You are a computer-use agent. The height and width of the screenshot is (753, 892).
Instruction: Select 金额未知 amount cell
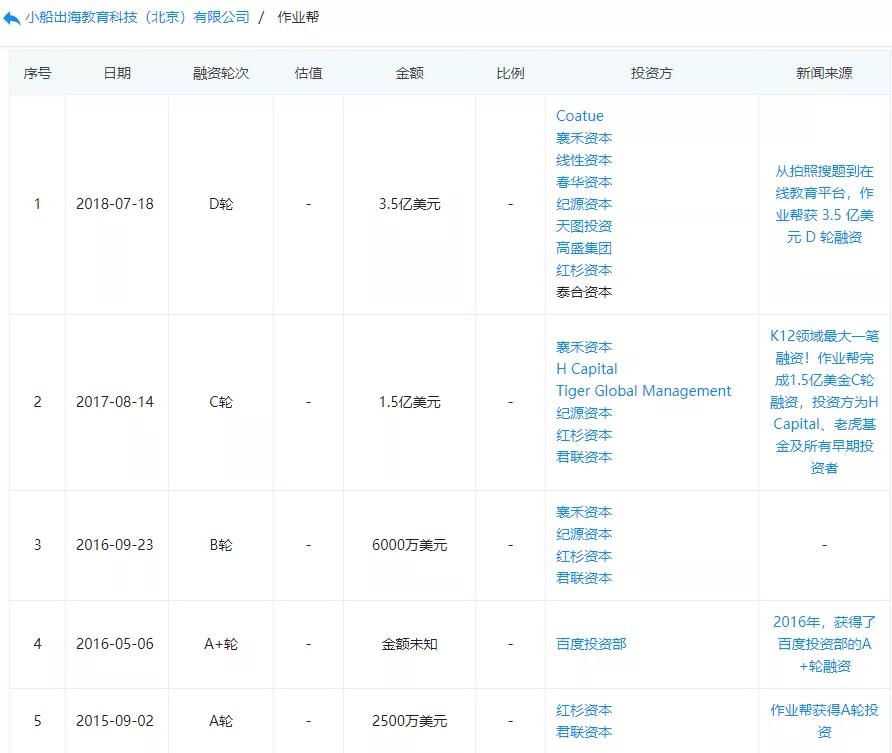point(410,644)
